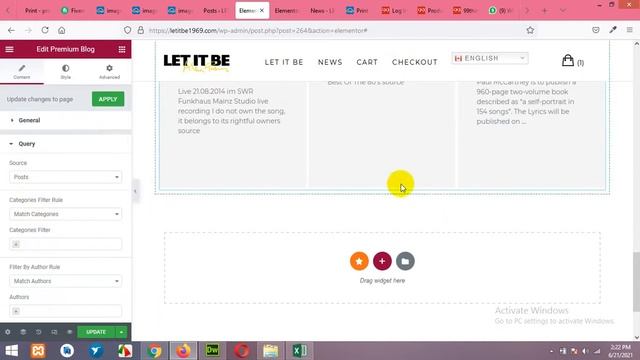
Task: Reload the page in Firefox
Action: point(45,30)
